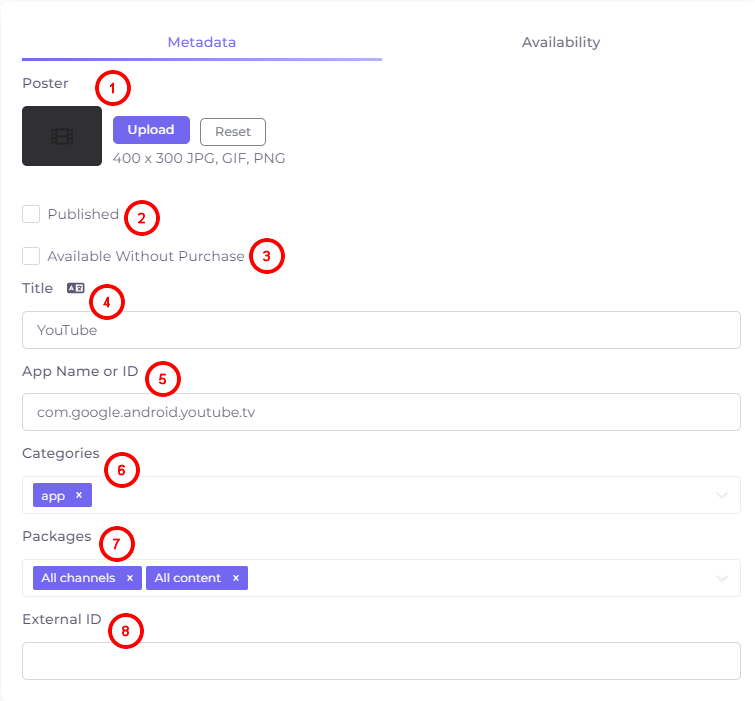This screenshot has width=755, height=701.
Task: Click the Published label text
Action: tap(83, 214)
